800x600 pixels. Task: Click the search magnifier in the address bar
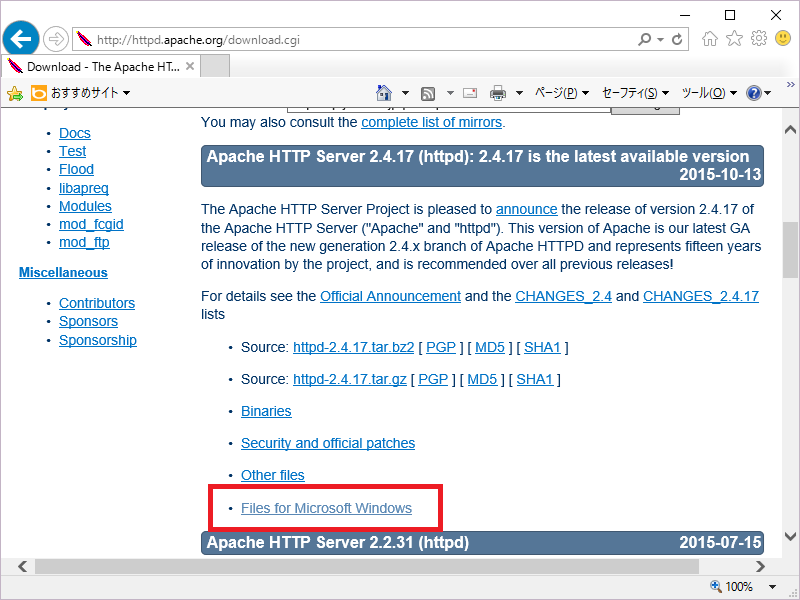(644, 39)
